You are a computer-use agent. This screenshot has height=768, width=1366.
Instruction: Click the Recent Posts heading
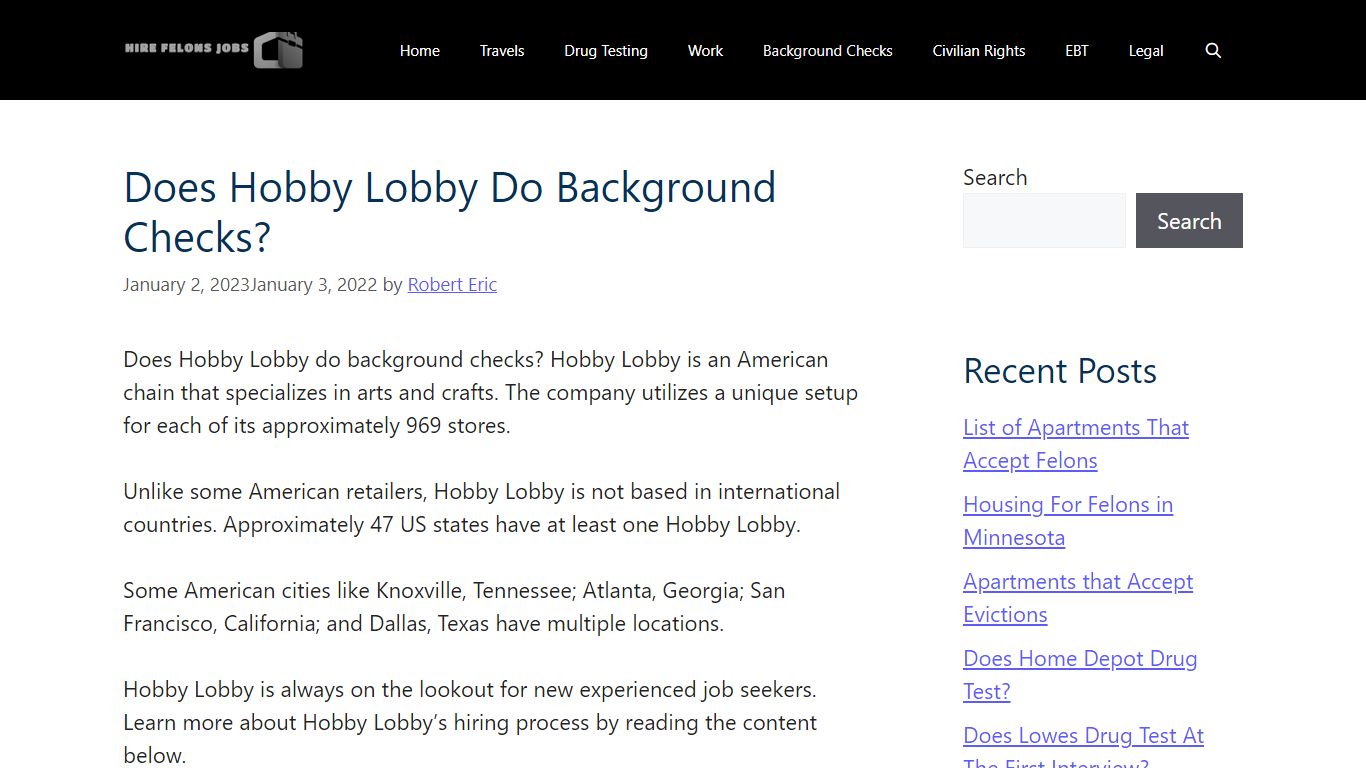coord(1059,371)
